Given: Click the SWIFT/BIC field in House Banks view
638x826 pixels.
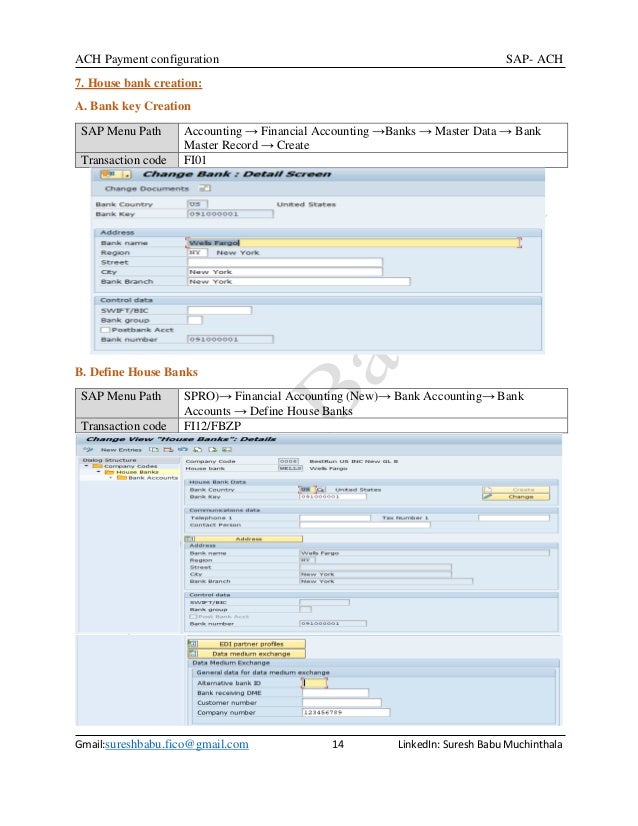Looking at the screenshot, I should 325,602.
